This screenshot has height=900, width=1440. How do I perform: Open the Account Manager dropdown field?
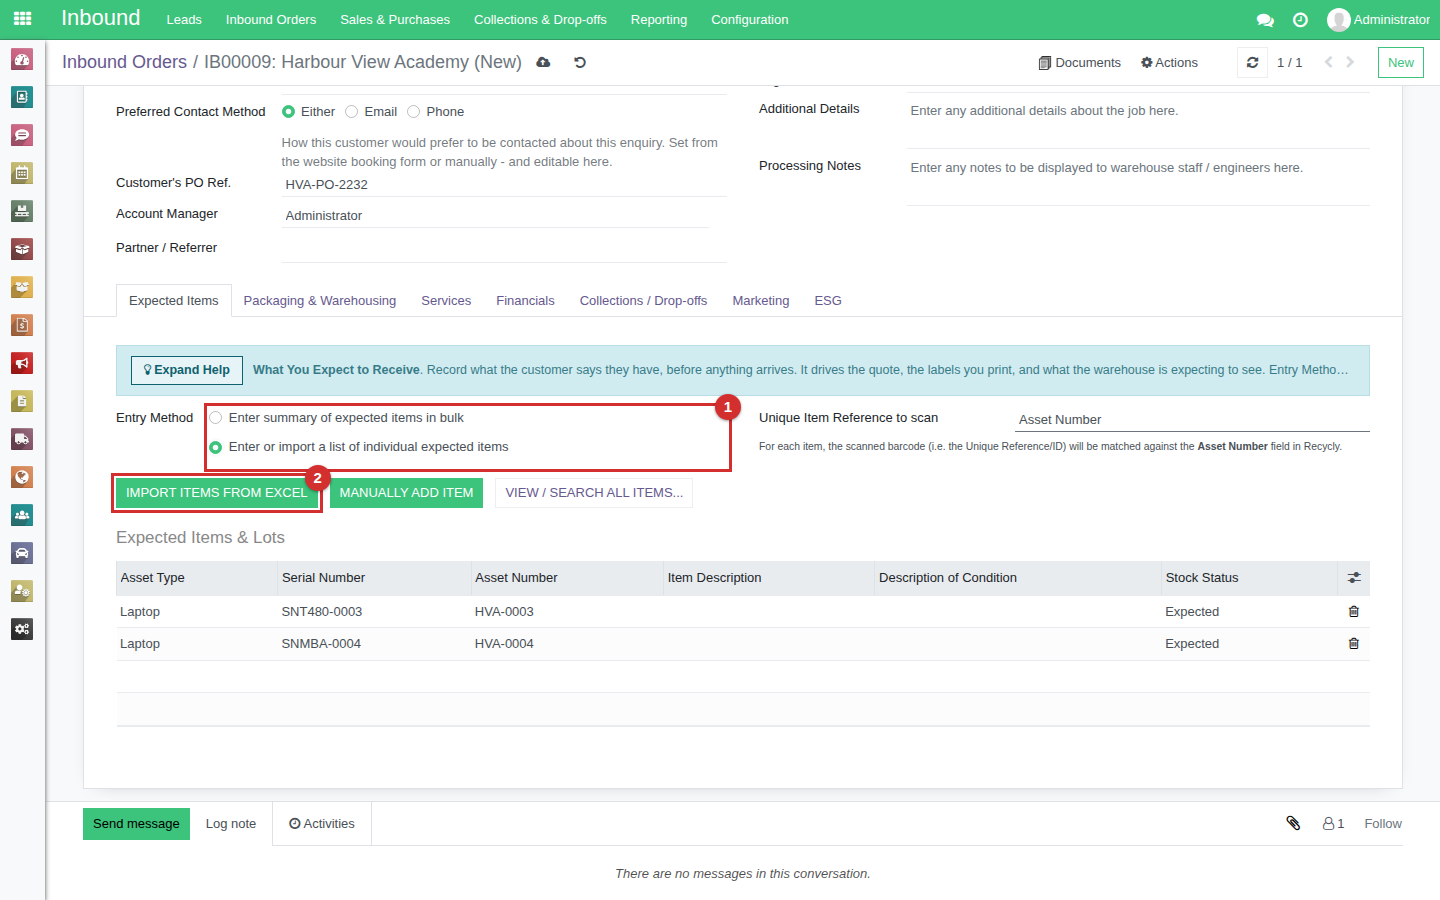(x=495, y=216)
